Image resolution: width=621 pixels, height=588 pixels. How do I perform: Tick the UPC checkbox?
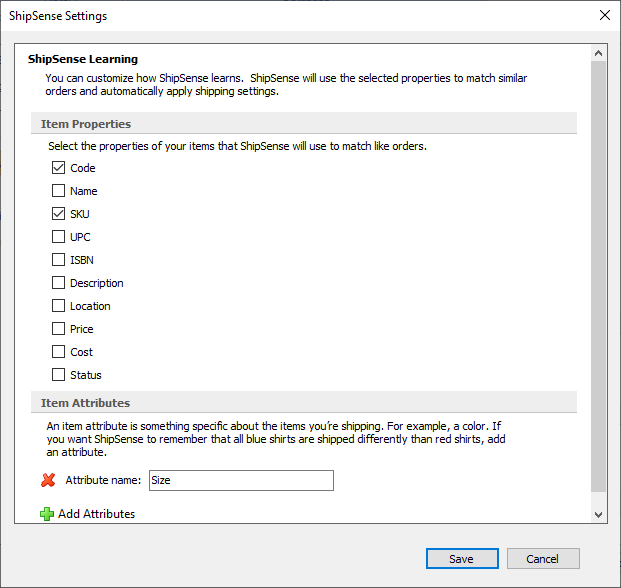point(58,237)
